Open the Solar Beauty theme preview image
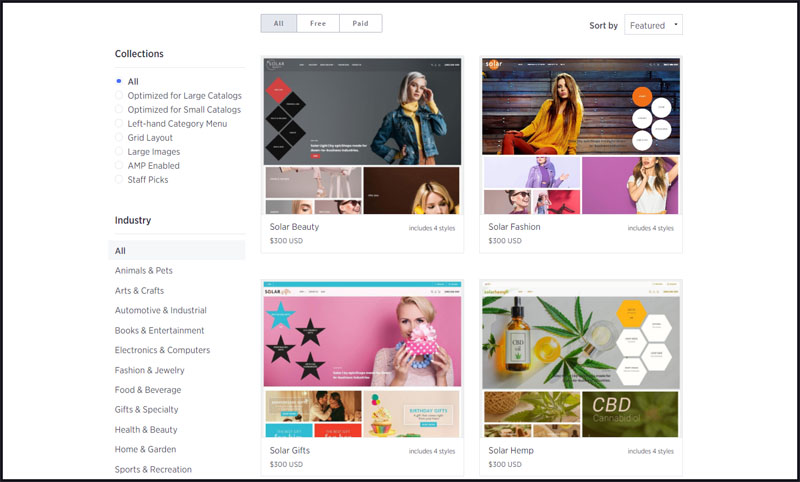The image size is (800, 482). pyautogui.click(x=362, y=136)
